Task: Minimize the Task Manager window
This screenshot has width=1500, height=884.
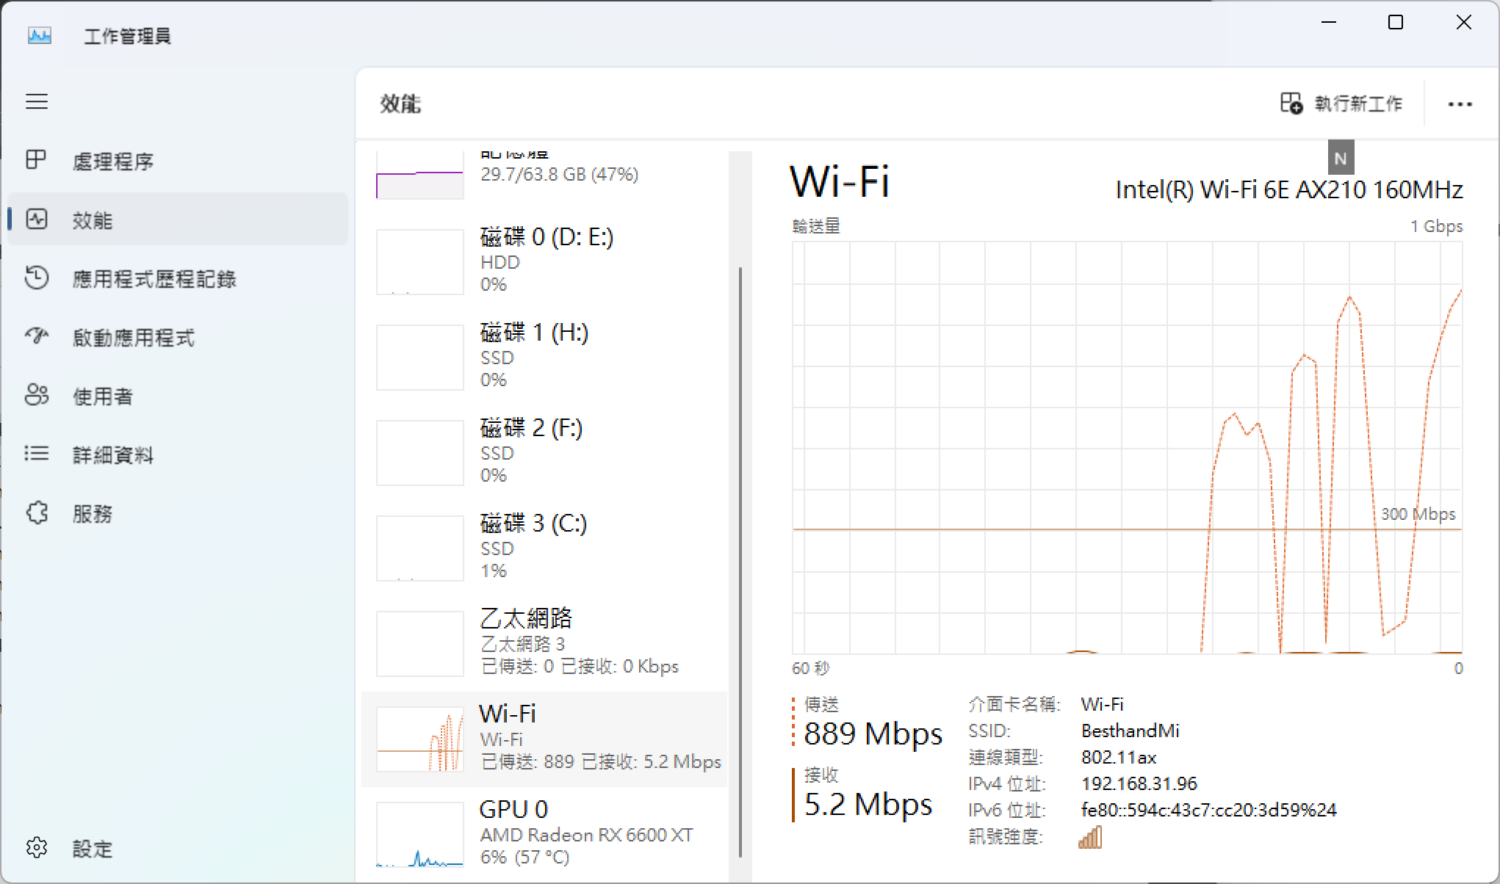Action: coord(1329,22)
